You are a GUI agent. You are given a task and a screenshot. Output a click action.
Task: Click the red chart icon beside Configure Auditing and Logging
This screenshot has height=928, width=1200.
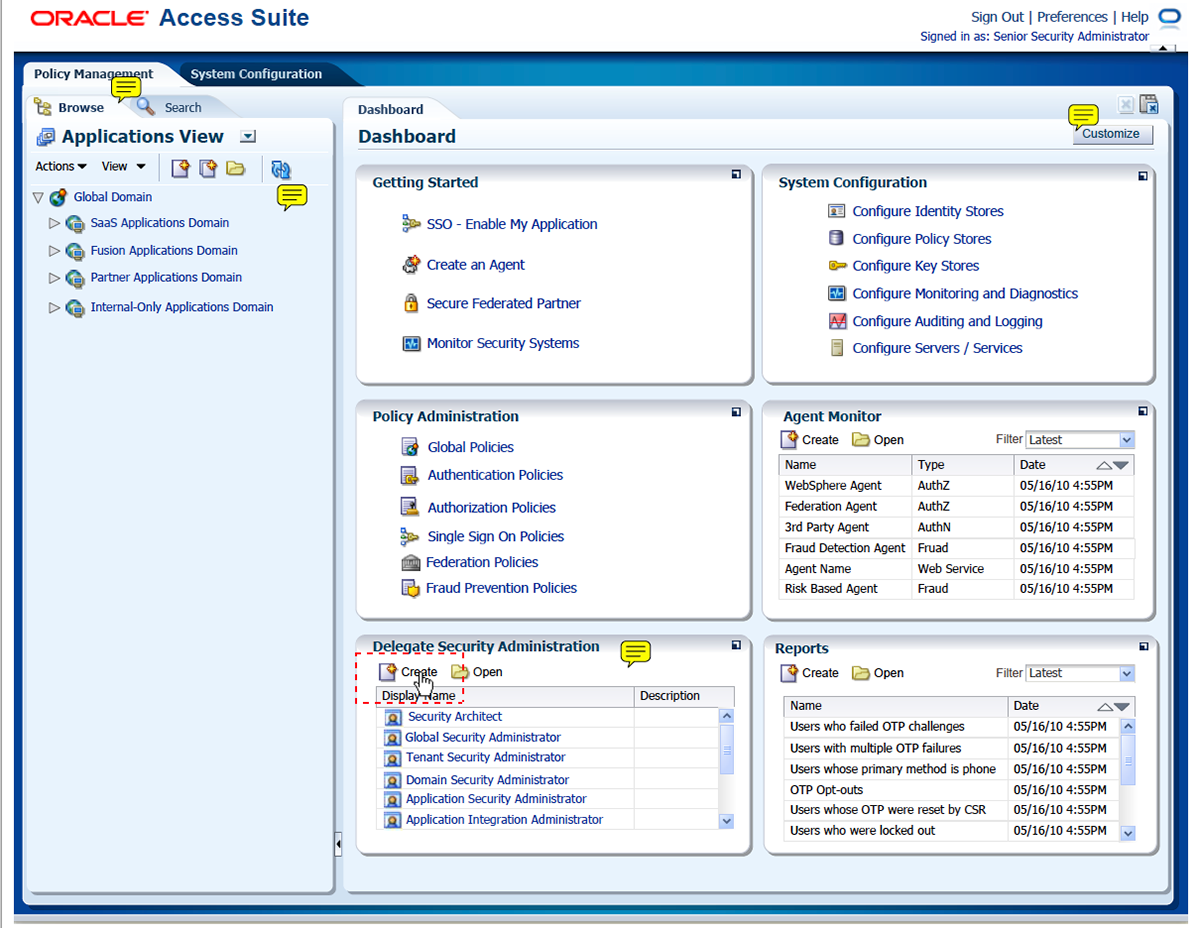coord(837,321)
